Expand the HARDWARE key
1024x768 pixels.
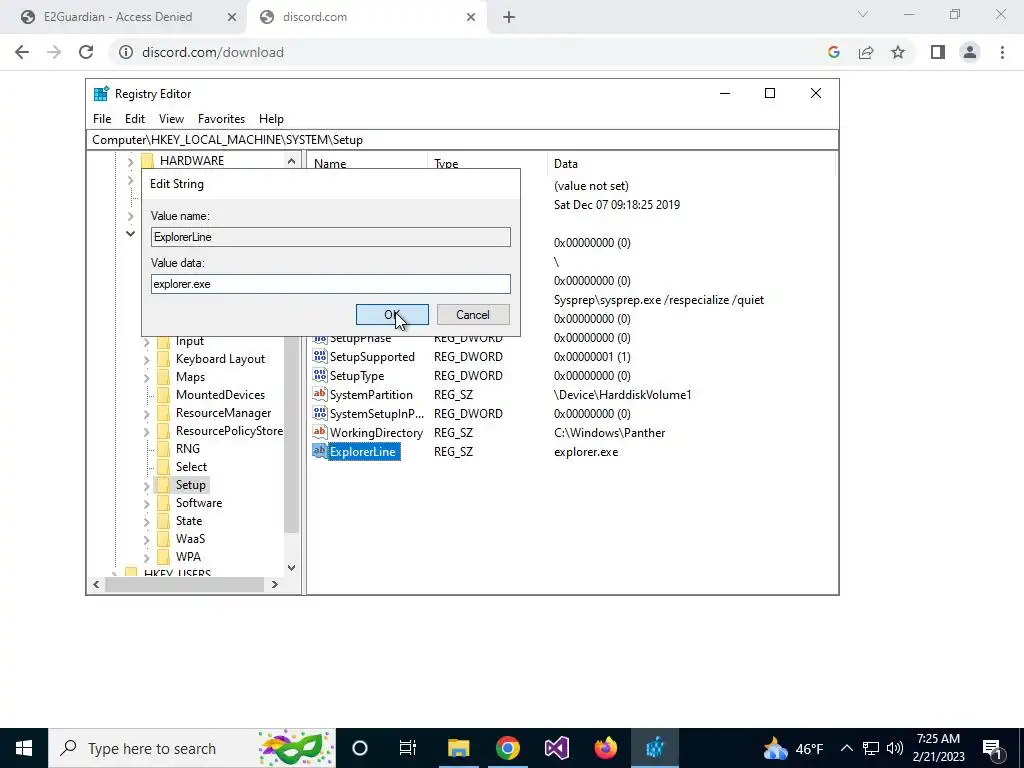click(x=130, y=161)
